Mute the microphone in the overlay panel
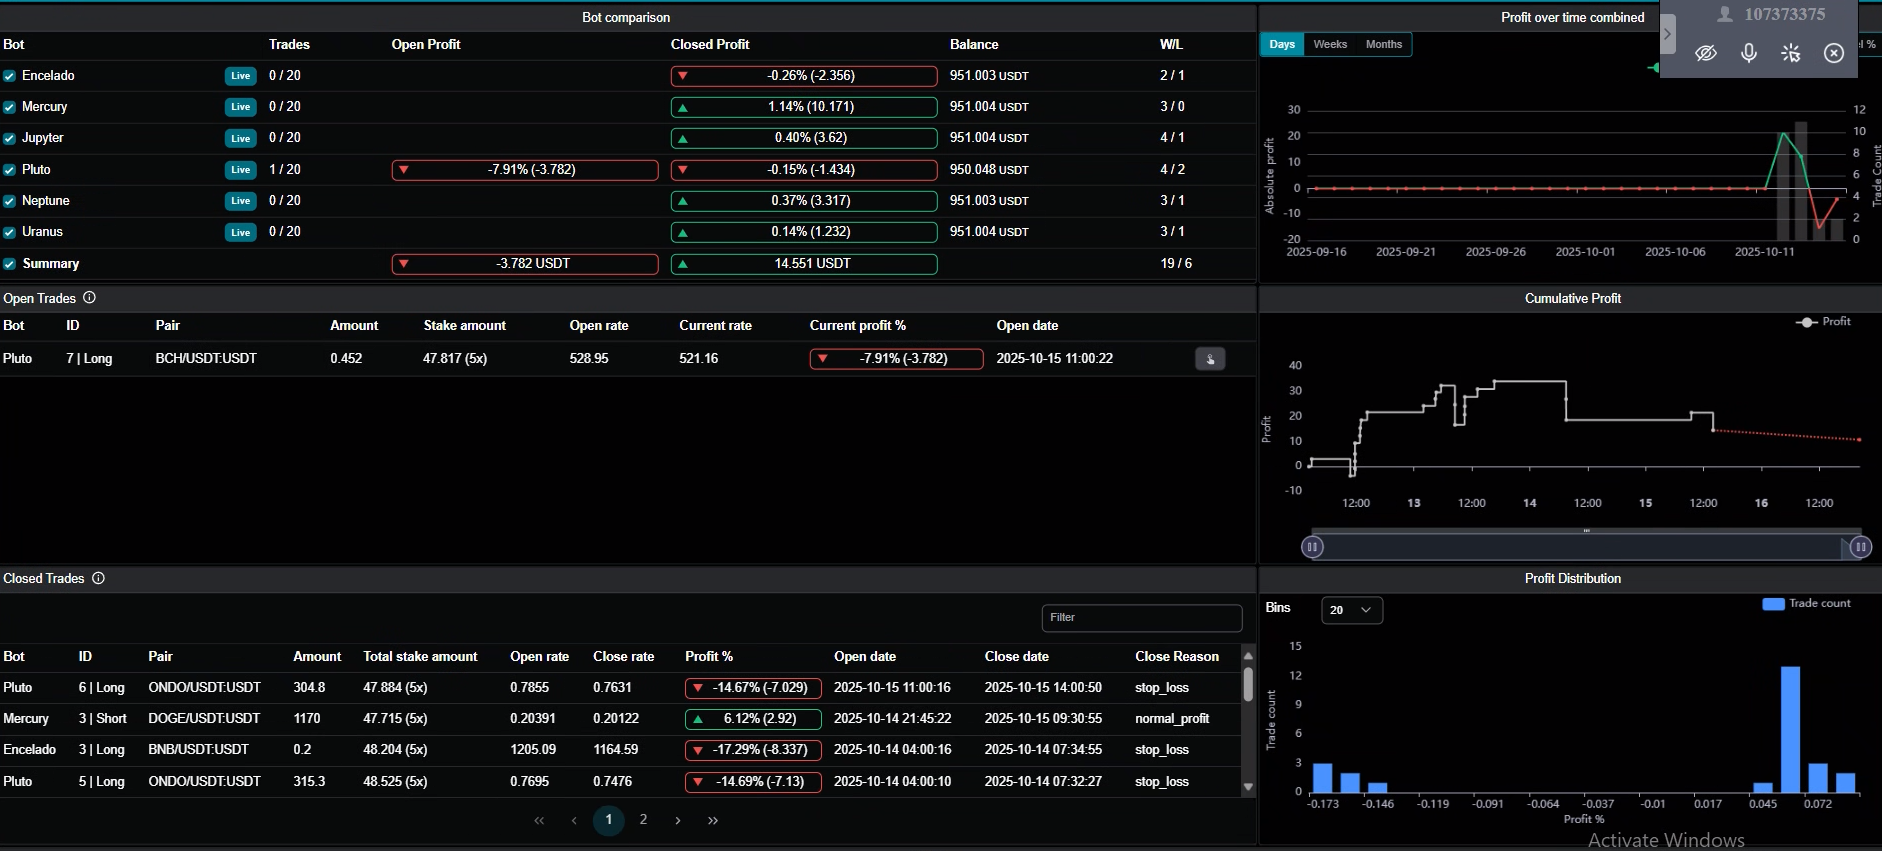This screenshot has width=1882, height=851. [1749, 53]
